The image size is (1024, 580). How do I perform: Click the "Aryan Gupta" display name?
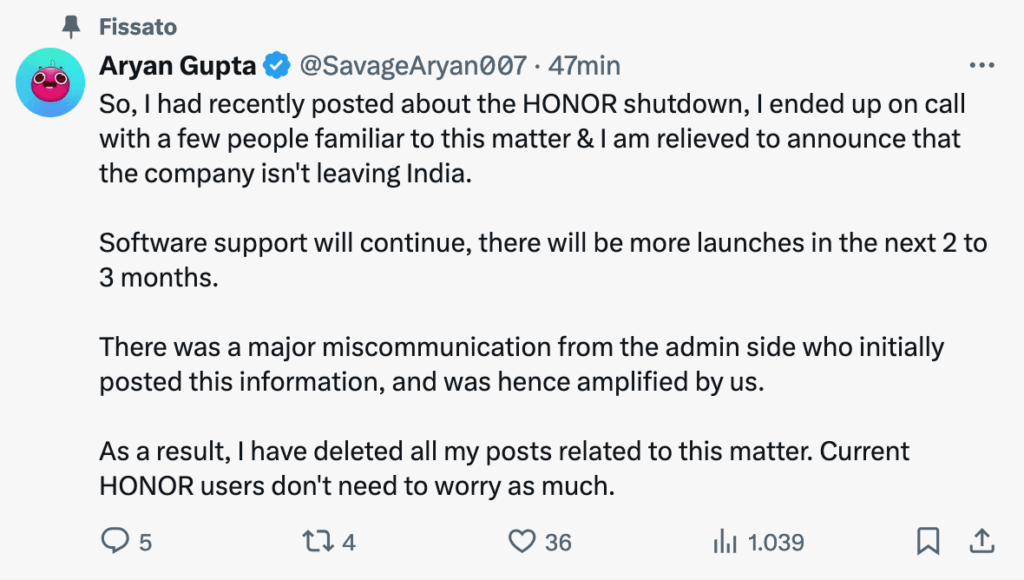point(177,66)
